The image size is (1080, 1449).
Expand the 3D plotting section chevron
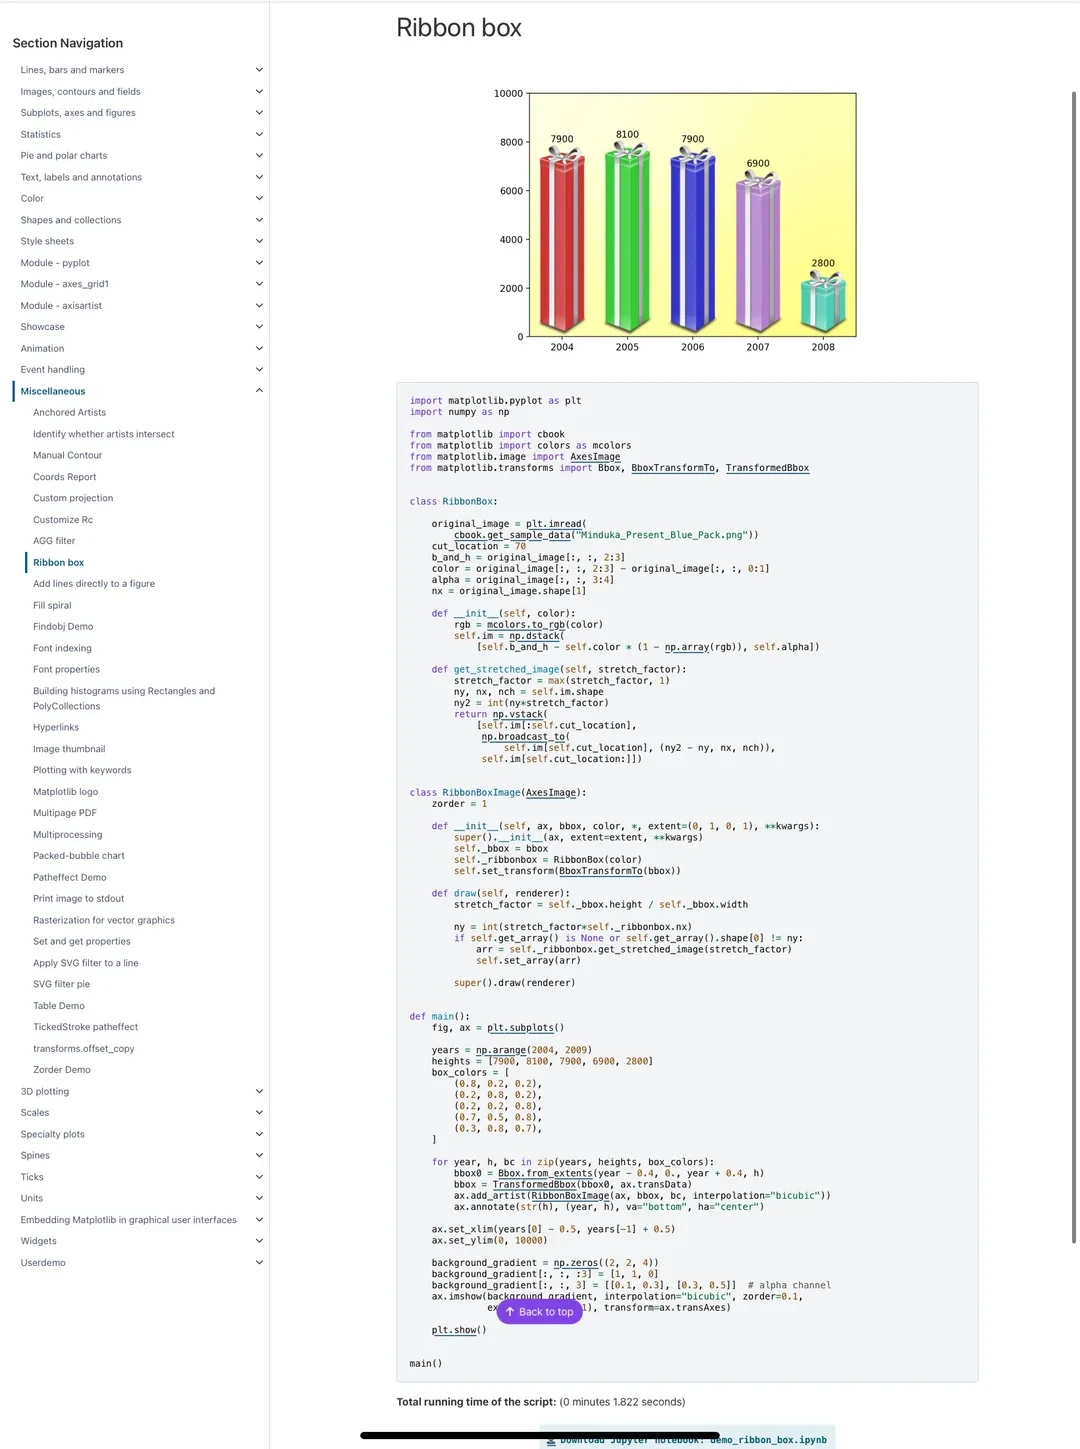pos(259,1091)
